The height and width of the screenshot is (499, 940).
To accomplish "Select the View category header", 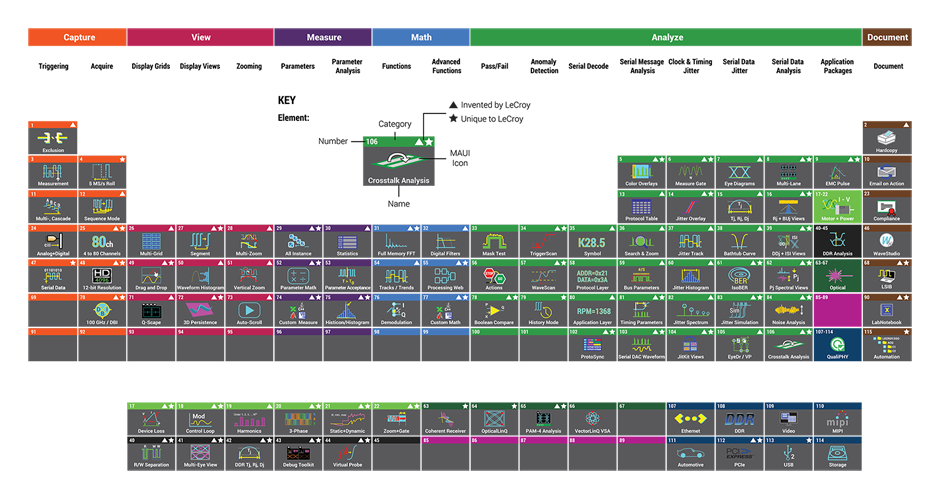I will coord(200,37).
